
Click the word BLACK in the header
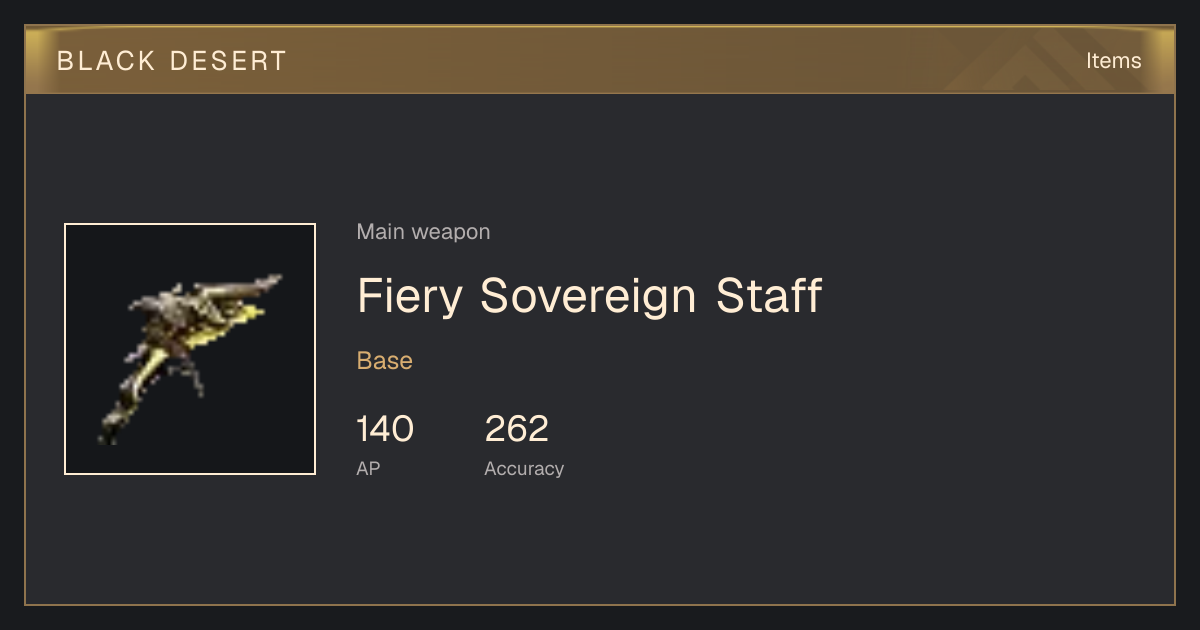point(105,61)
